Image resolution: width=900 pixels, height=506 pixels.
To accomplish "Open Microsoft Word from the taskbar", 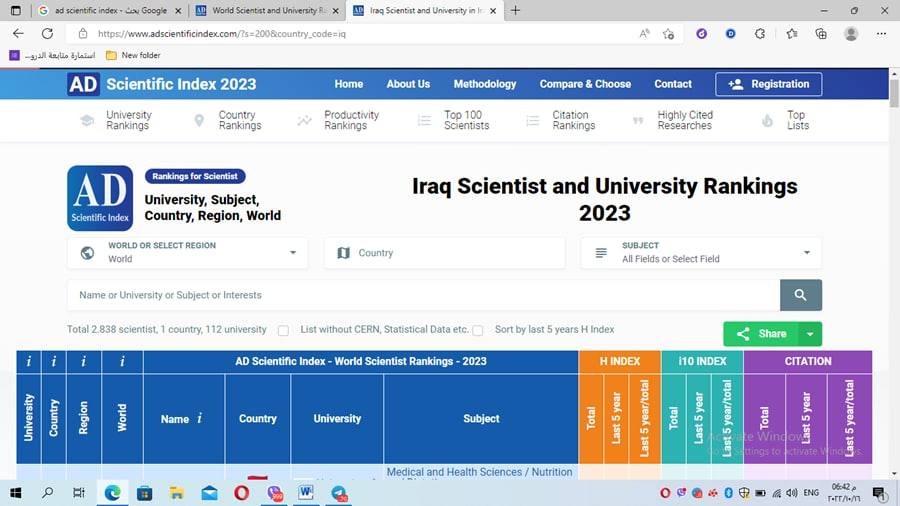I will 305,493.
